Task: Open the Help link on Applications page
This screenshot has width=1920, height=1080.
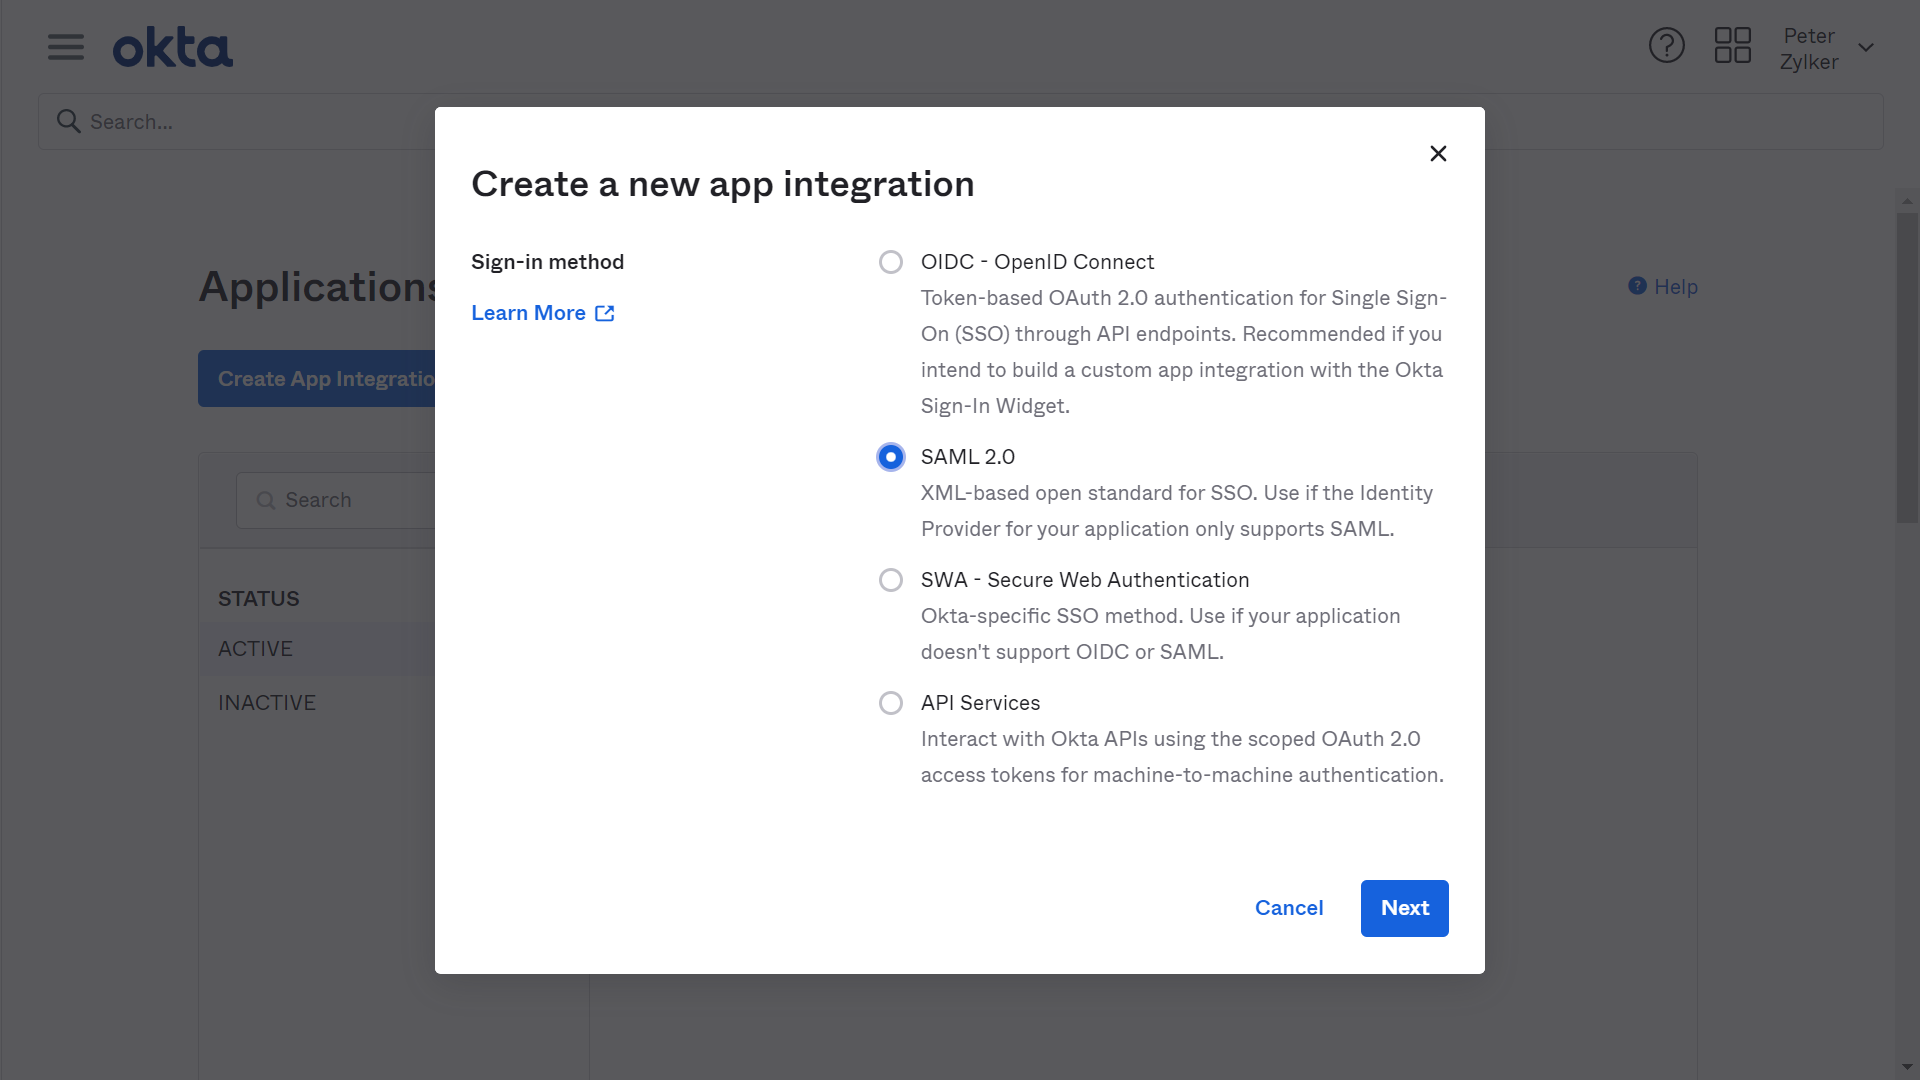Action: pyautogui.click(x=1663, y=287)
